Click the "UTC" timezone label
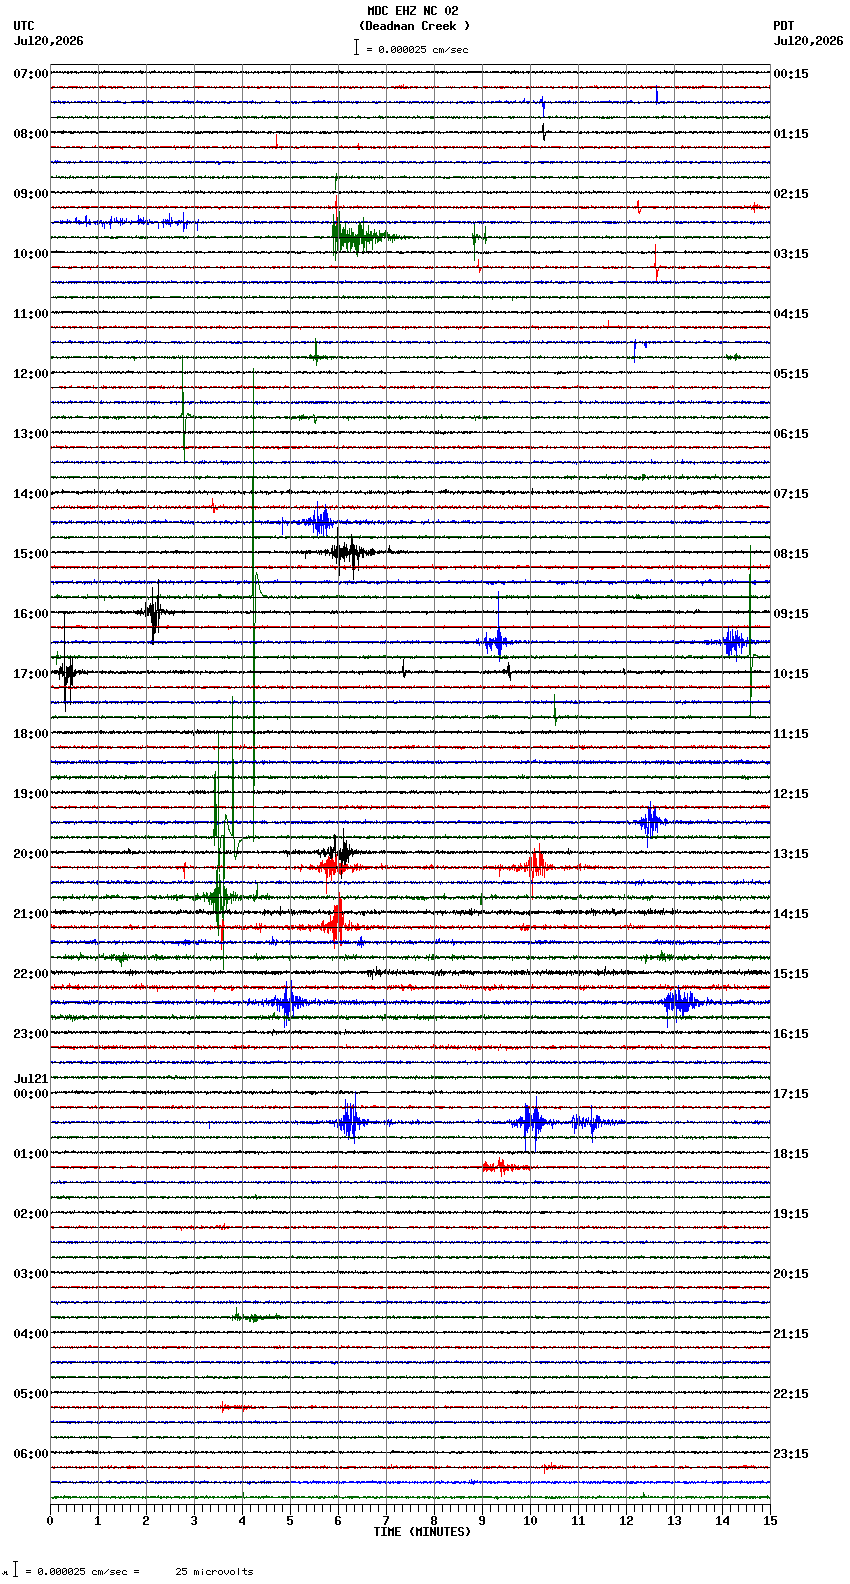850x1584 pixels. point(24,26)
